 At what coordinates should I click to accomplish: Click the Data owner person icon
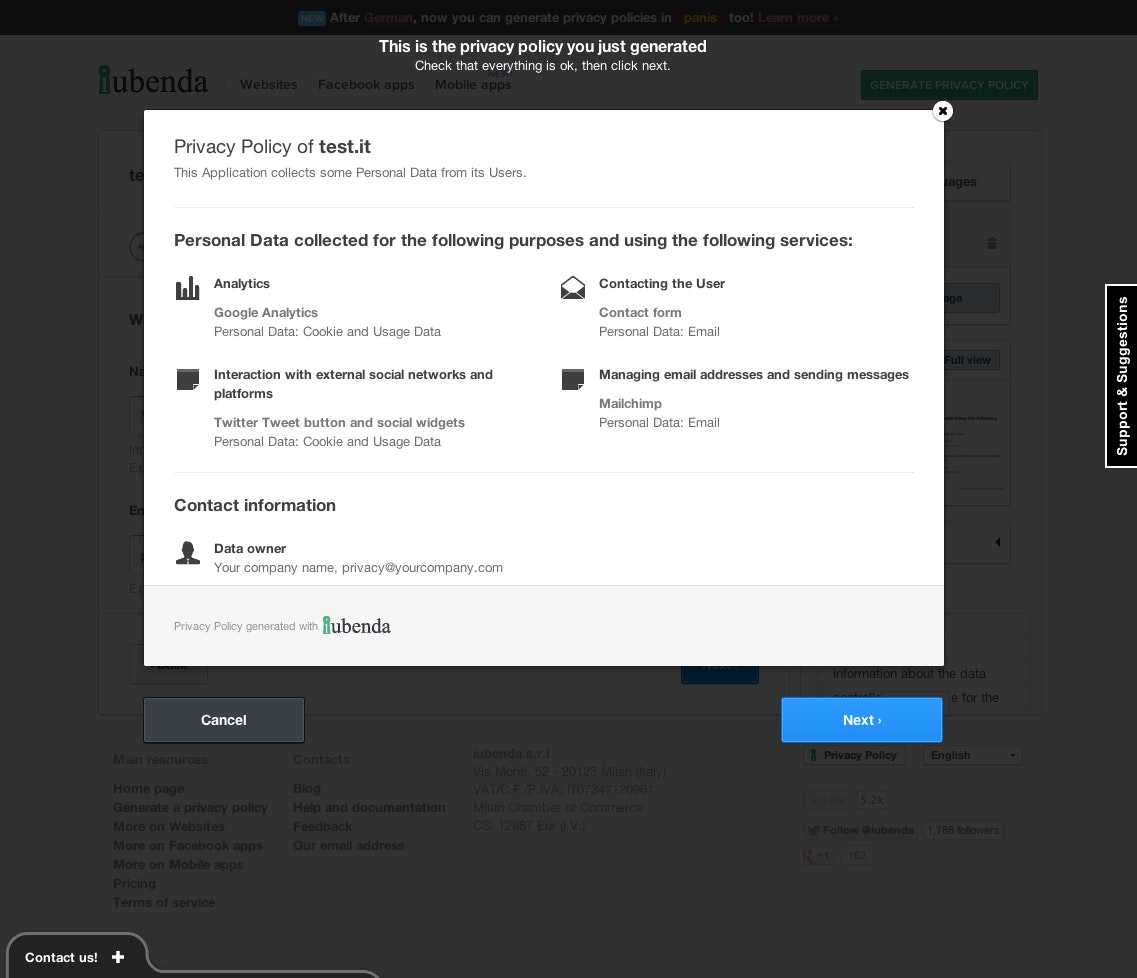[x=188, y=553]
